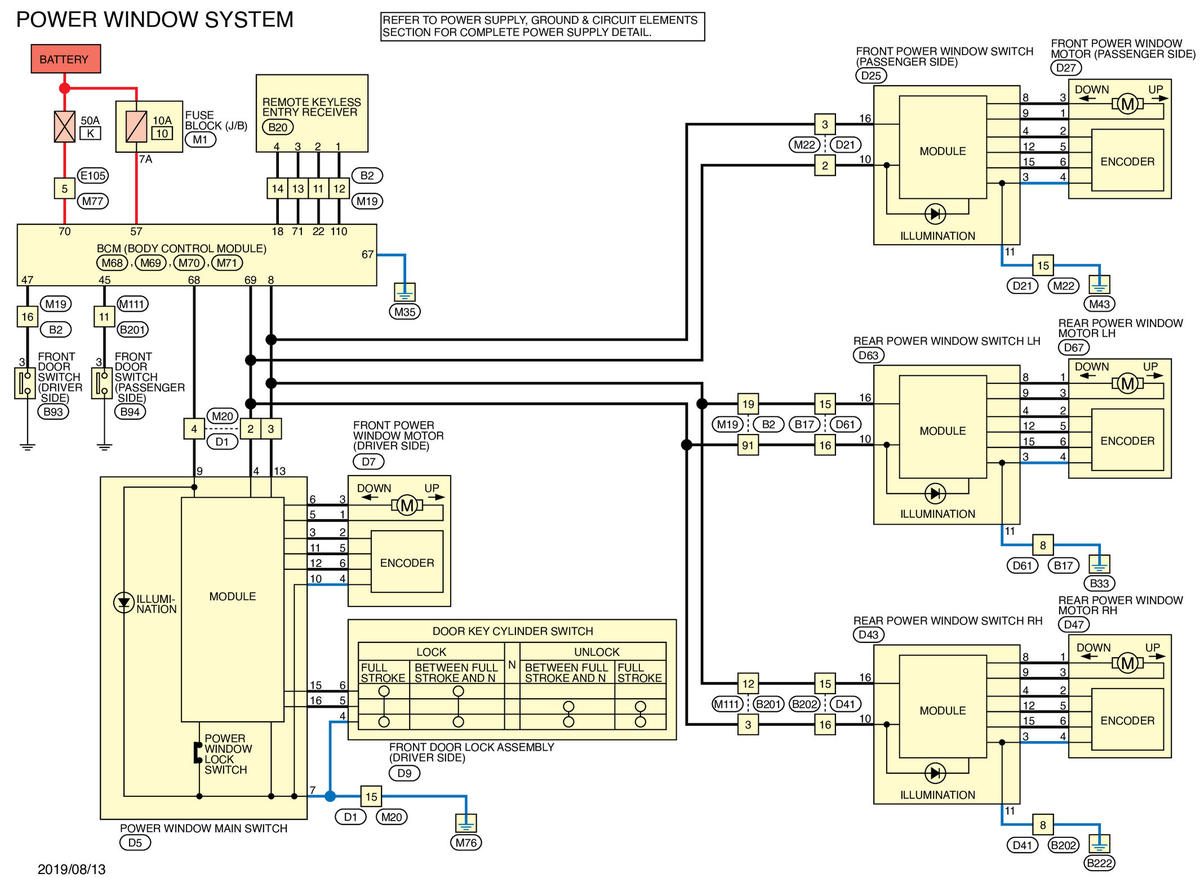Click the ground symbol above M76
Image resolution: width=1200 pixels, height=878 pixels.
tap(466, 824)
